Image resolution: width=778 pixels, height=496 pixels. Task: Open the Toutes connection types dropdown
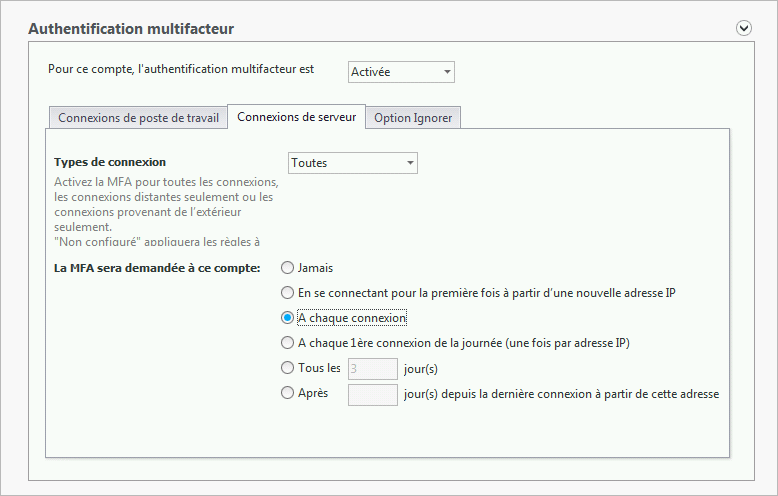coord(353,163)
